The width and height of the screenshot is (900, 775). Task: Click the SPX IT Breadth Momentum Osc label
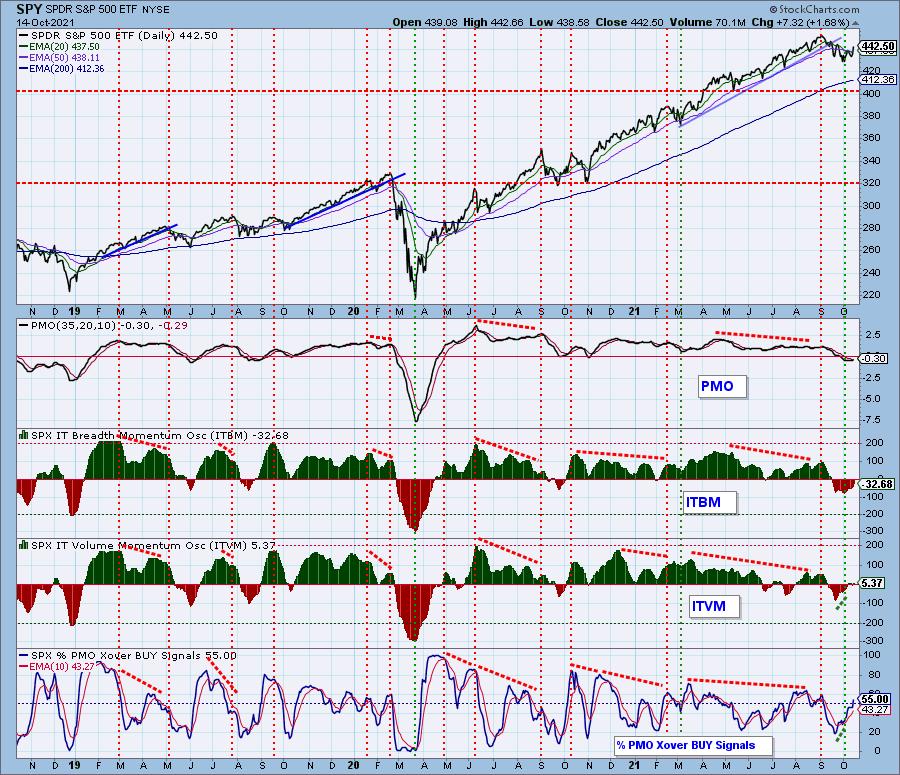pyautogui.click(x=154, y=436)
